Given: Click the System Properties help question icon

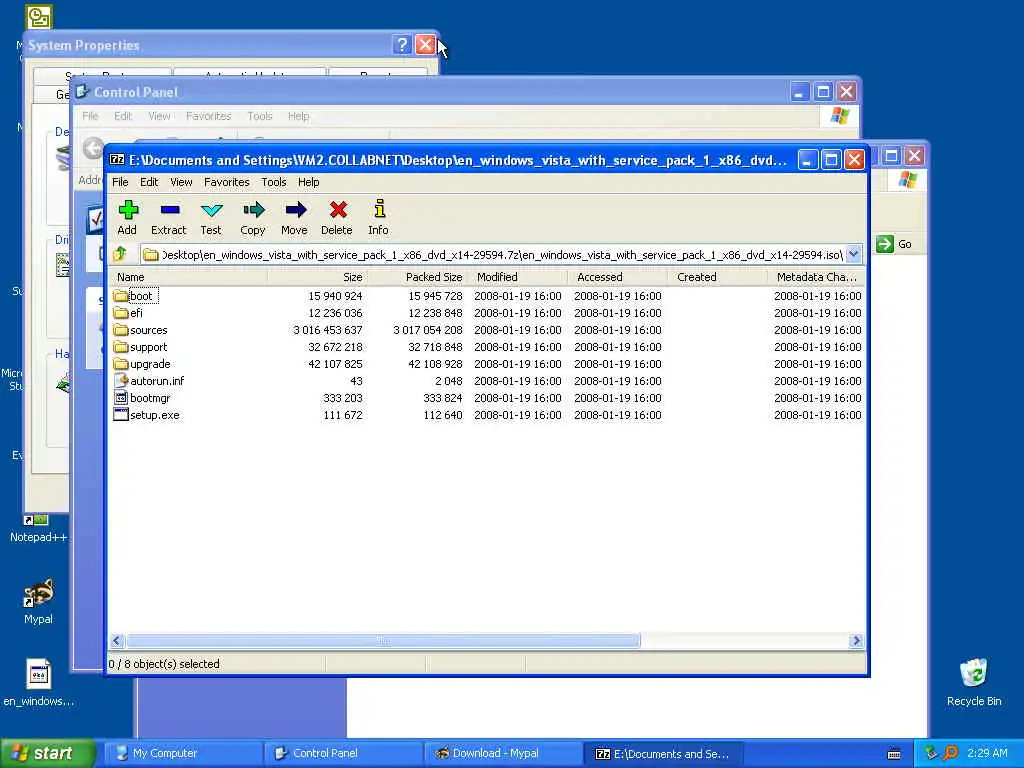Looking at the screenshot, I should pos(402,45).
